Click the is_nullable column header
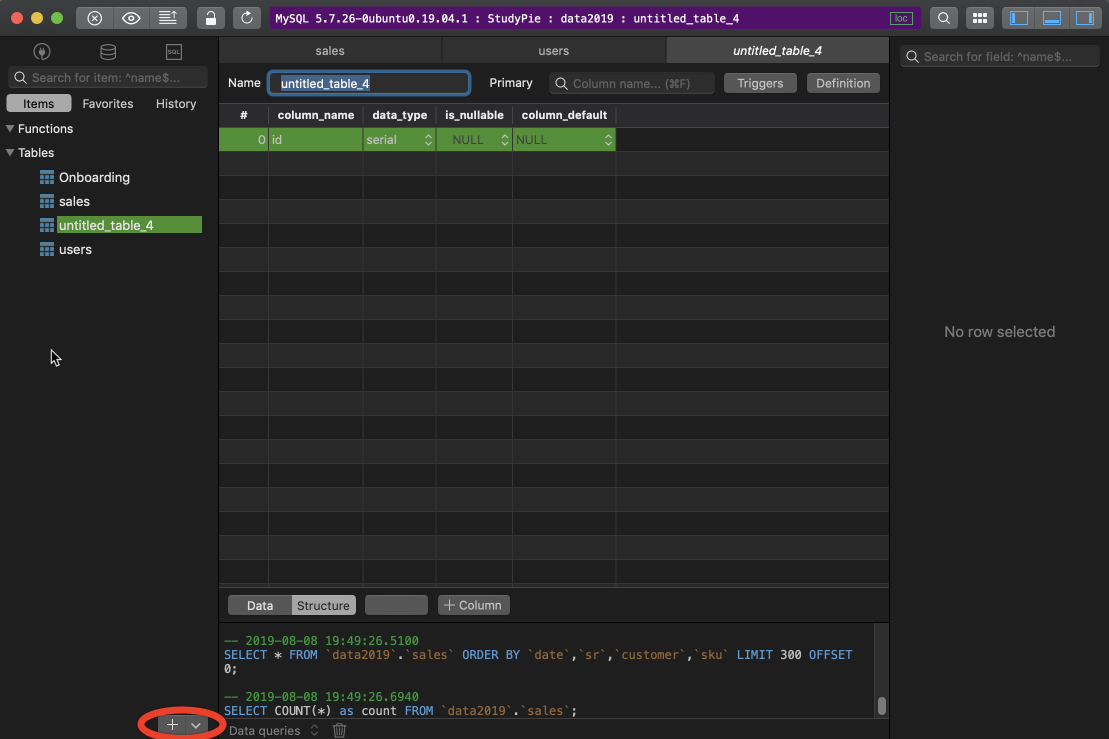 [474, 115]
